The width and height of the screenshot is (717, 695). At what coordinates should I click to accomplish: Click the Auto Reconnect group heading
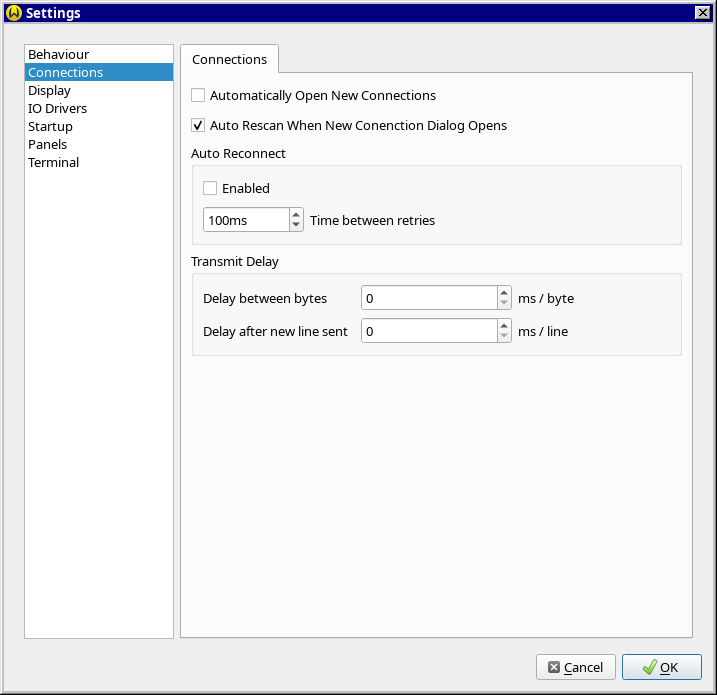click(238, 154)
